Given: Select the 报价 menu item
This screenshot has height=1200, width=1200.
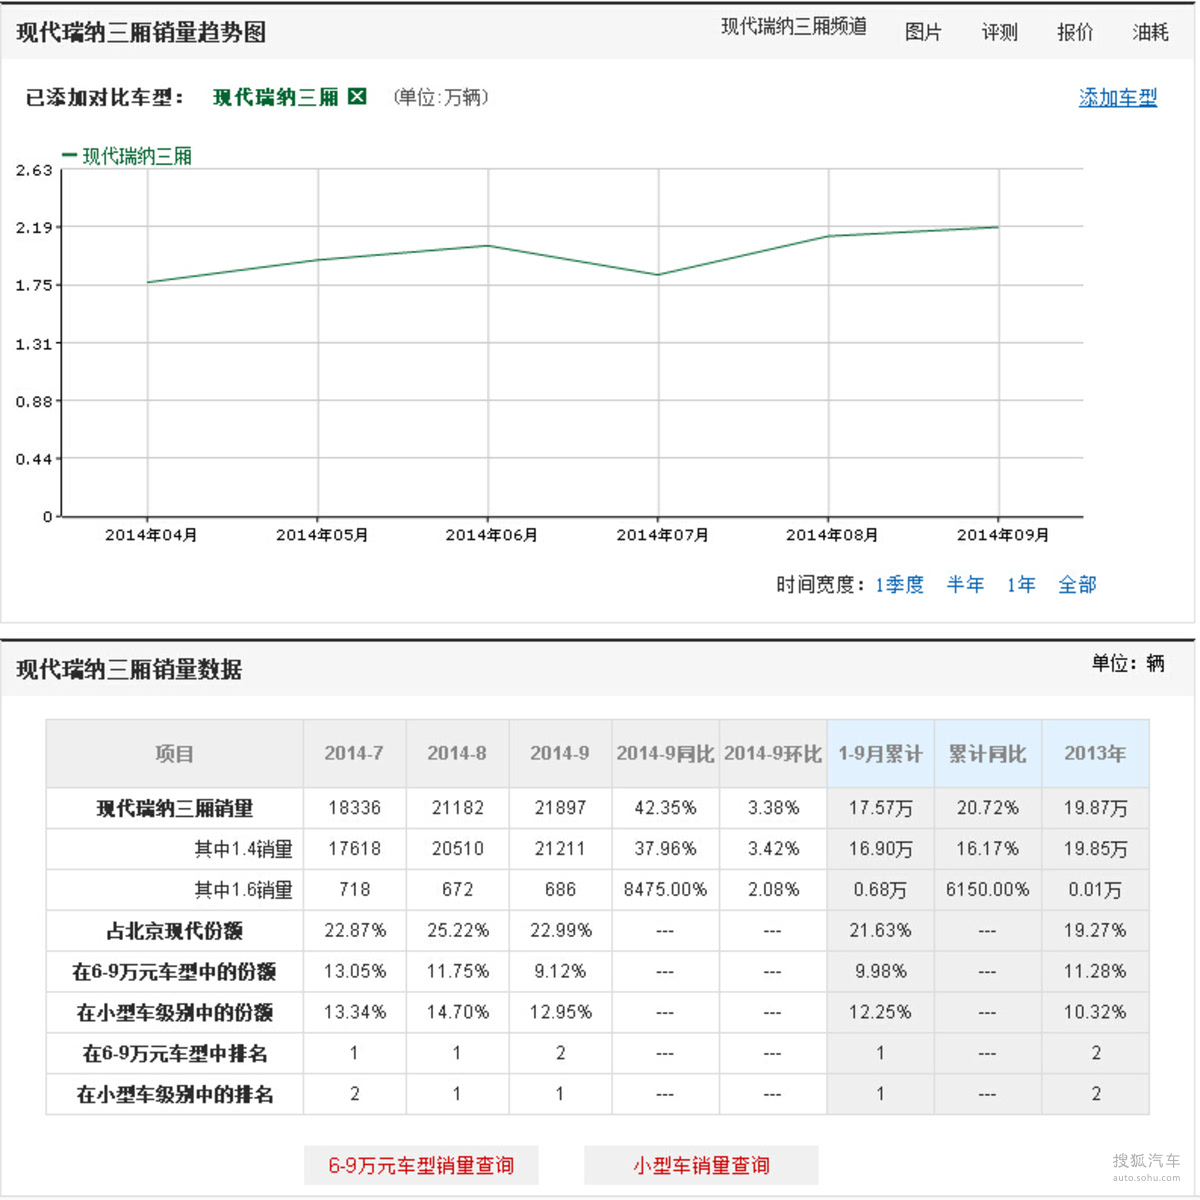Looking at the screenshot, I should click(x=1075, y=32).
